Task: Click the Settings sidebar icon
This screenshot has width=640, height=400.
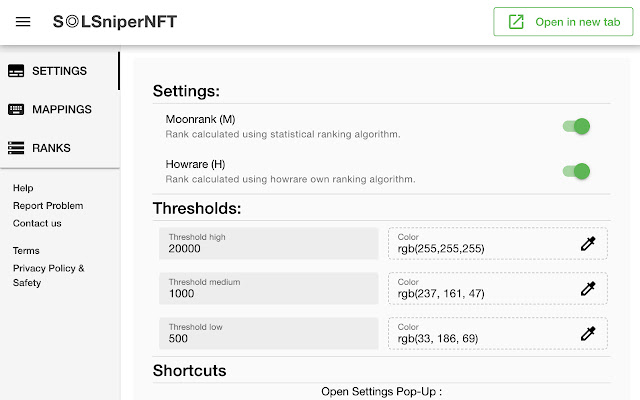Action: [x=16, y=71]
